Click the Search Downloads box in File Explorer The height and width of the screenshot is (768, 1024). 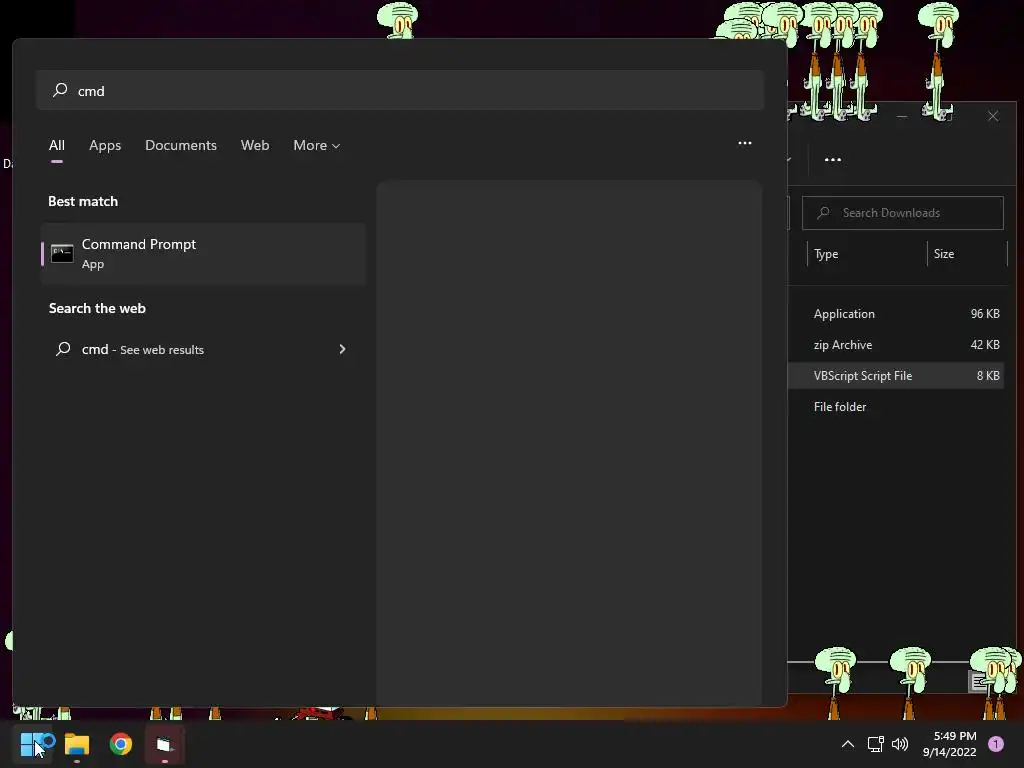pos(903,213)
